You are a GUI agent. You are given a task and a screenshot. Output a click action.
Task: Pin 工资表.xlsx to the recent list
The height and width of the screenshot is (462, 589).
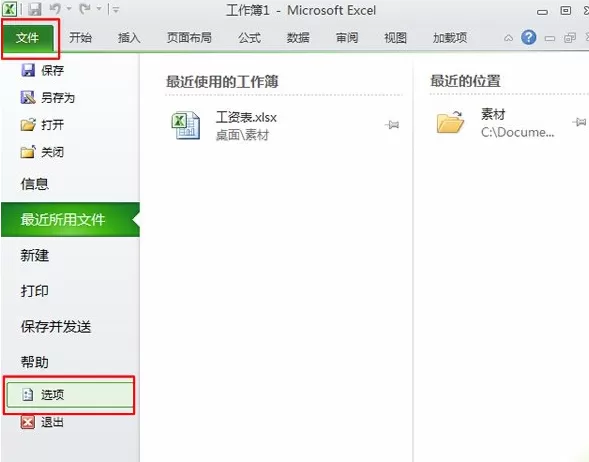tap(392, 125)
